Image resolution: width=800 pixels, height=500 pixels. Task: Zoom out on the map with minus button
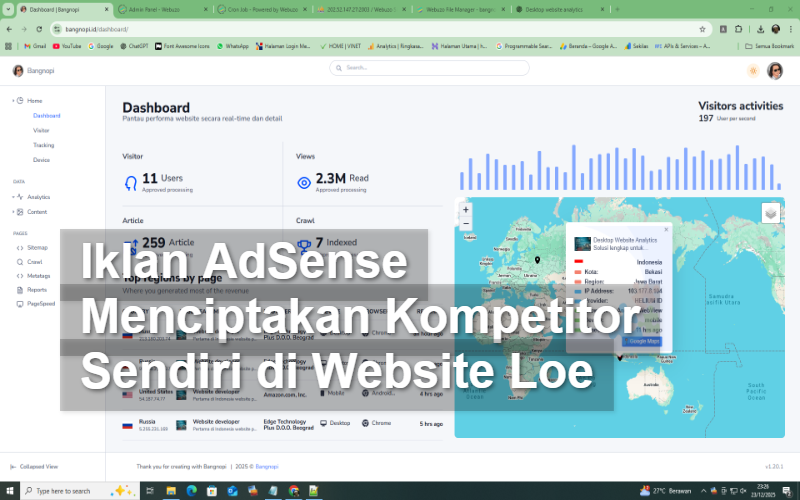(x=466, y=223)
